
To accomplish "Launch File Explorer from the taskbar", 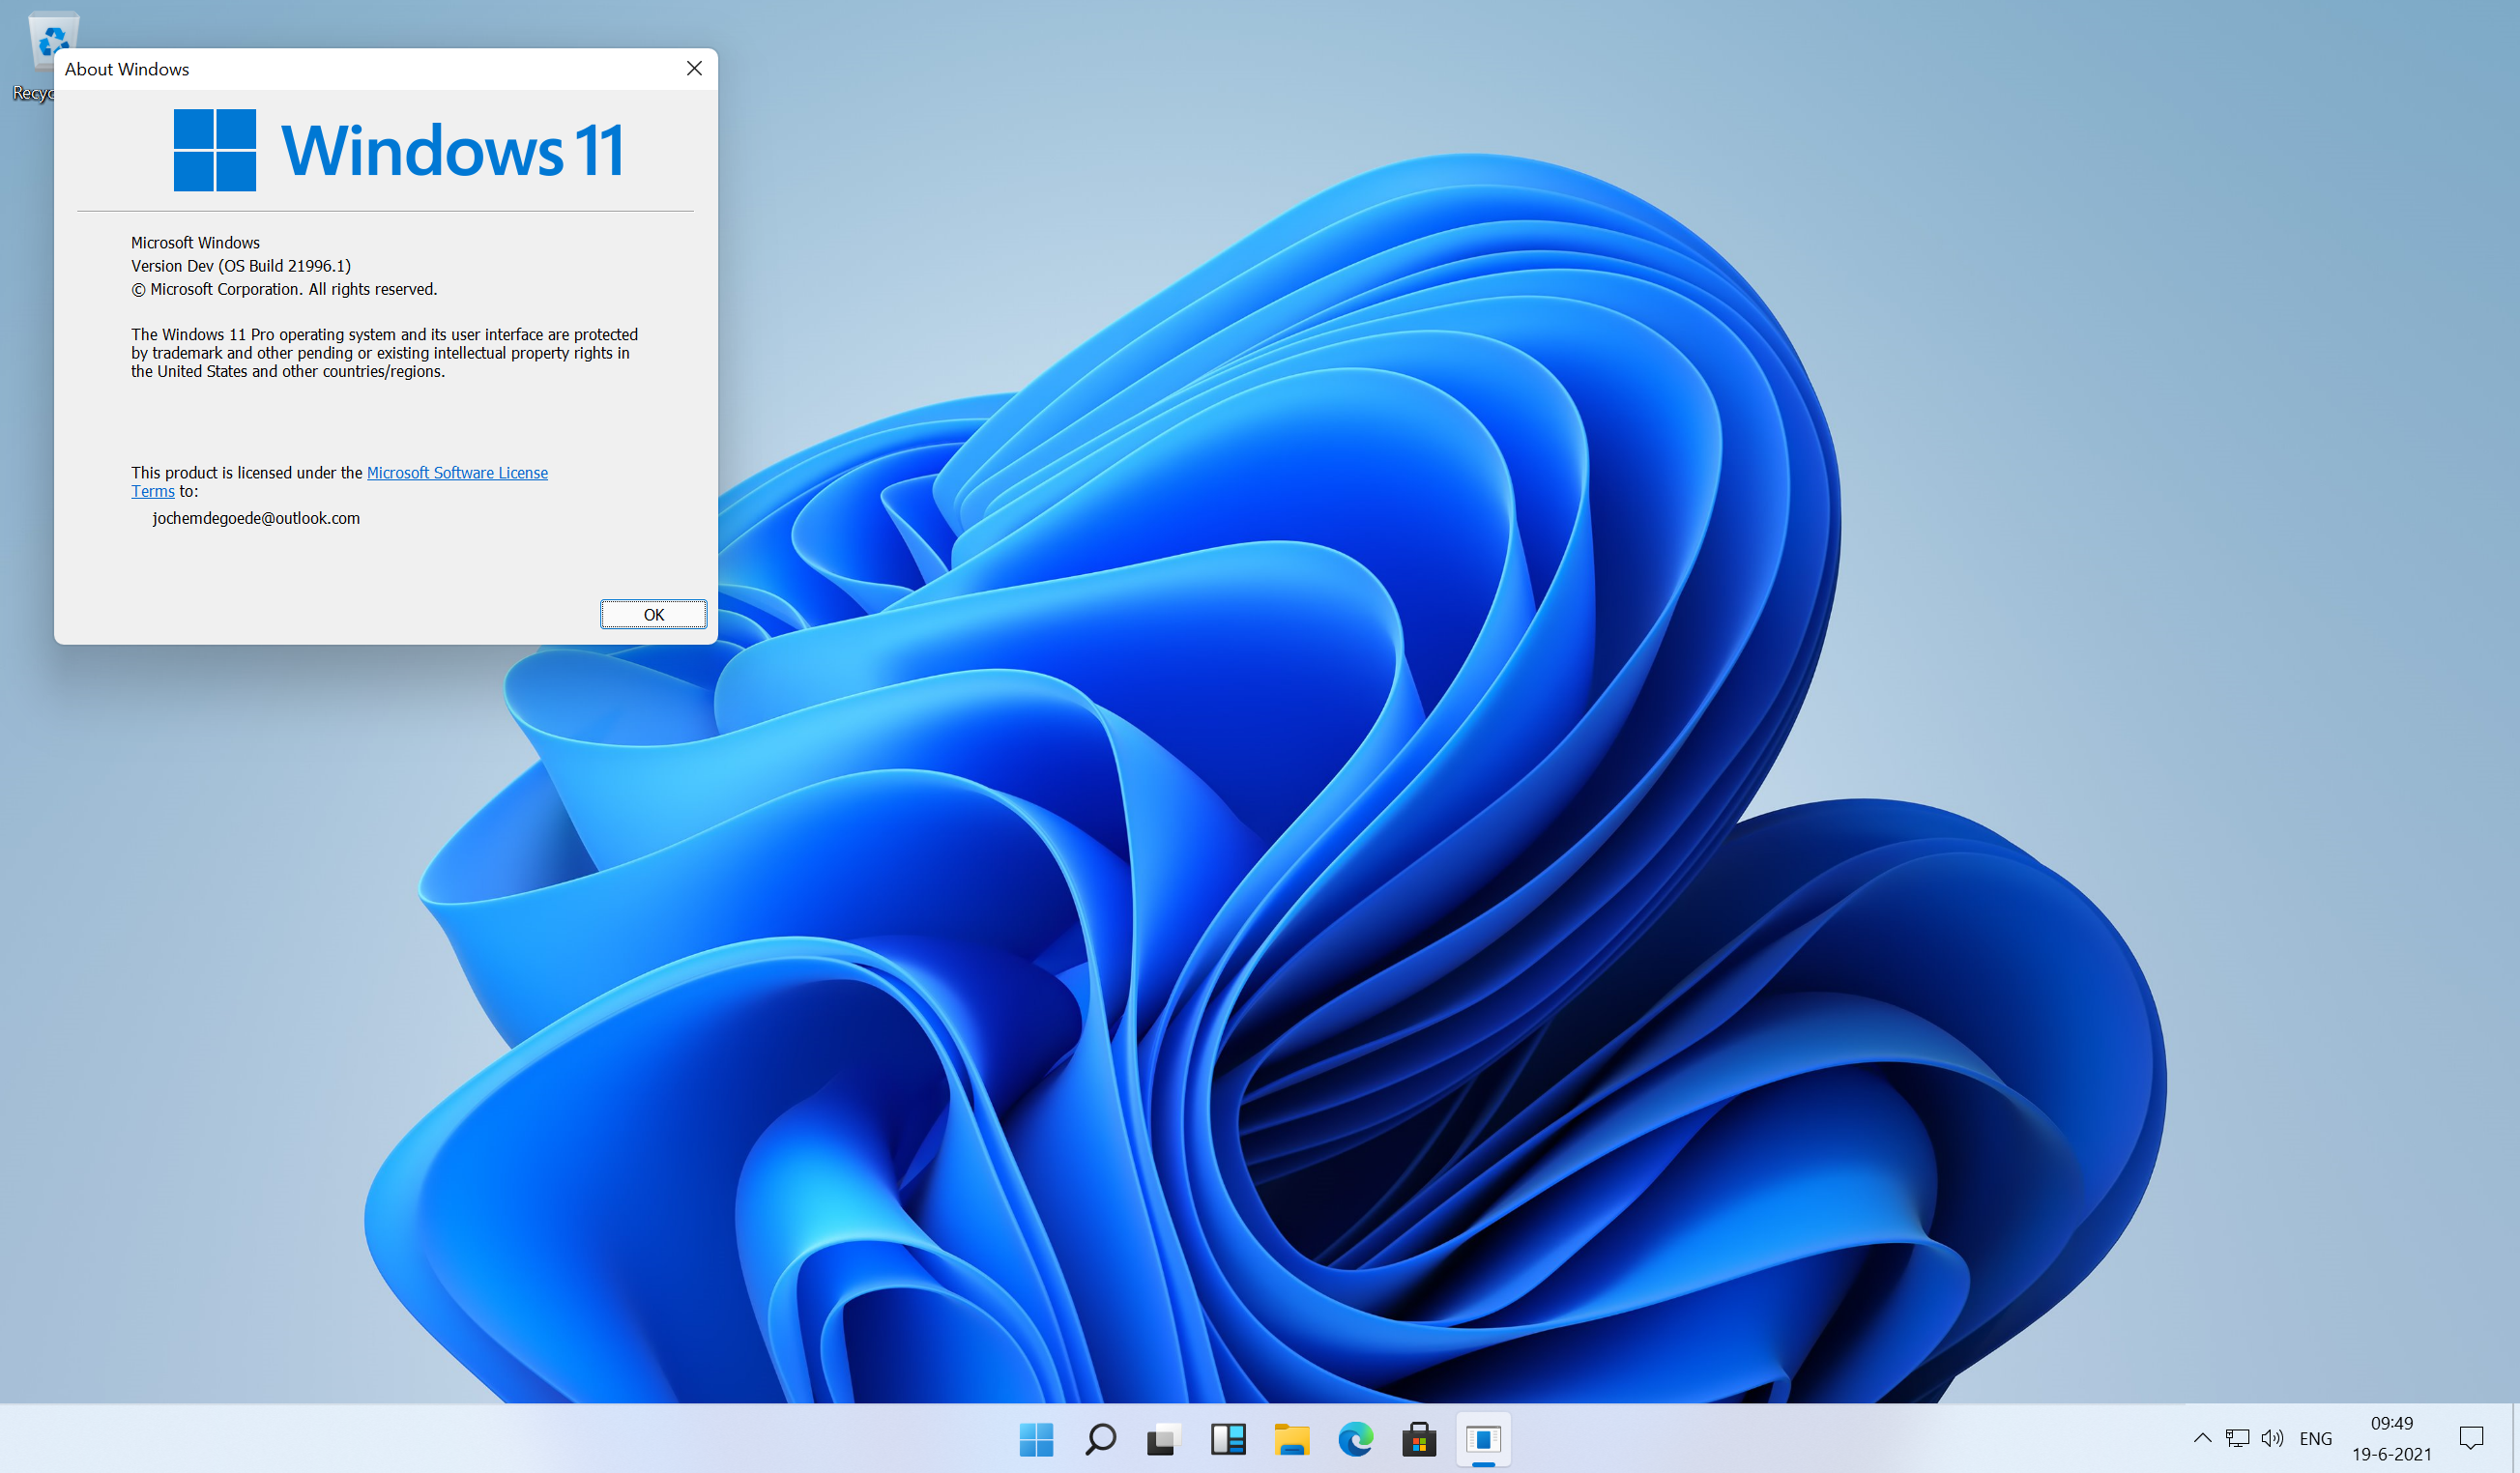I will pyautogui.click(x=1291, y=1439).
